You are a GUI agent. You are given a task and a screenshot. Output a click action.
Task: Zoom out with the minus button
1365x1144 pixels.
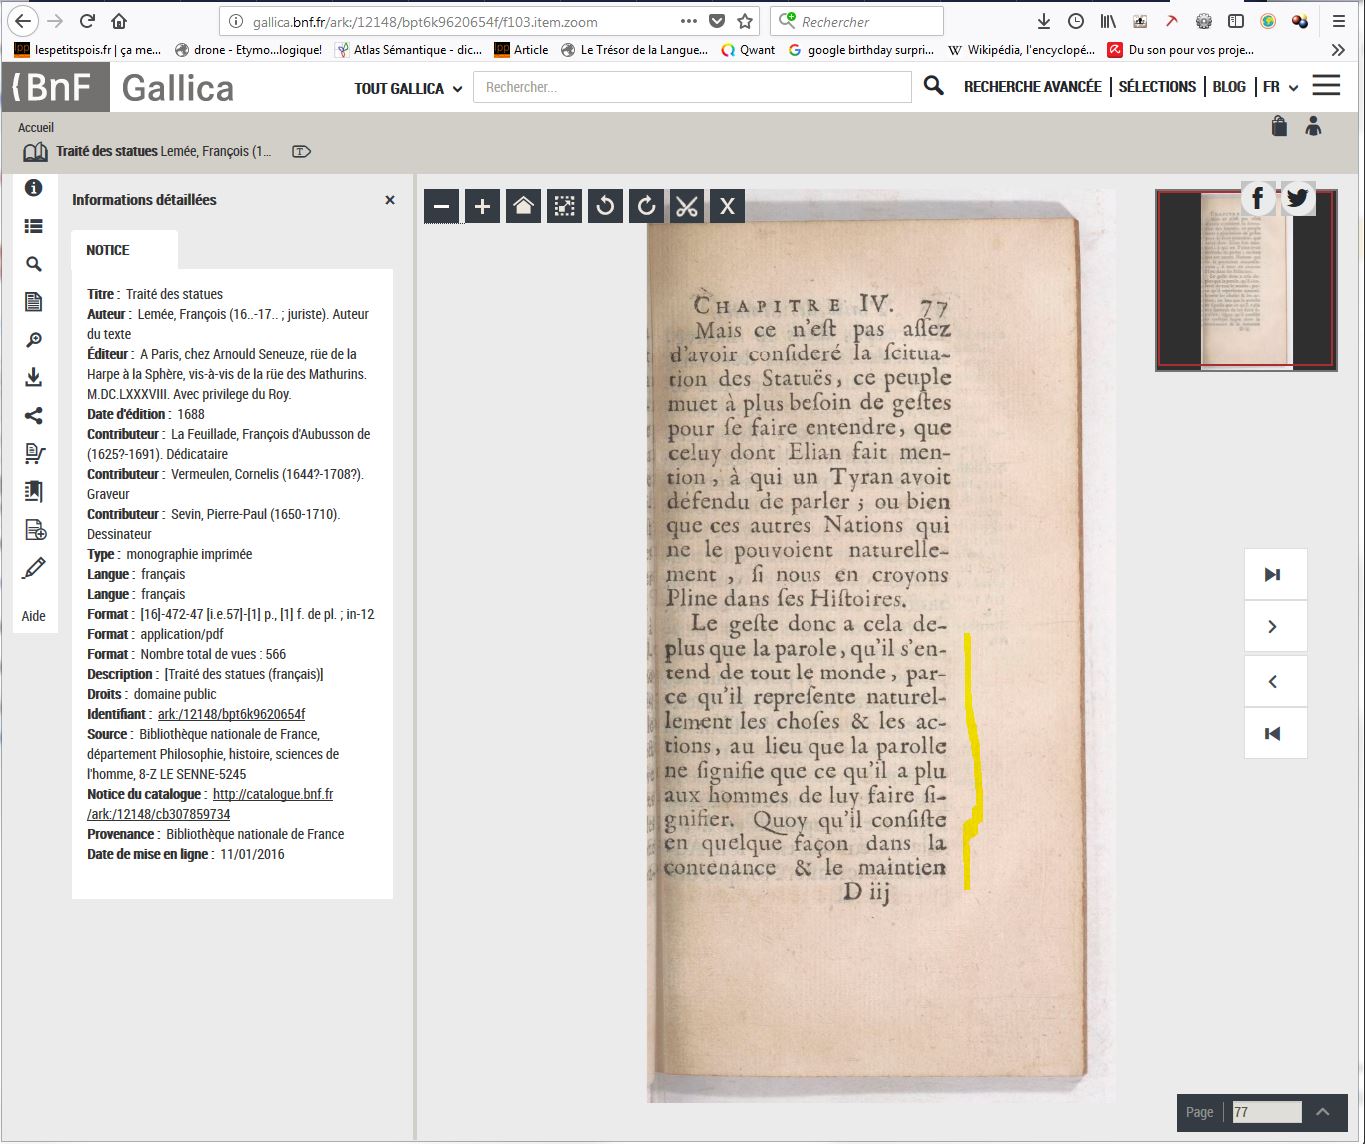tap(441, 206)
